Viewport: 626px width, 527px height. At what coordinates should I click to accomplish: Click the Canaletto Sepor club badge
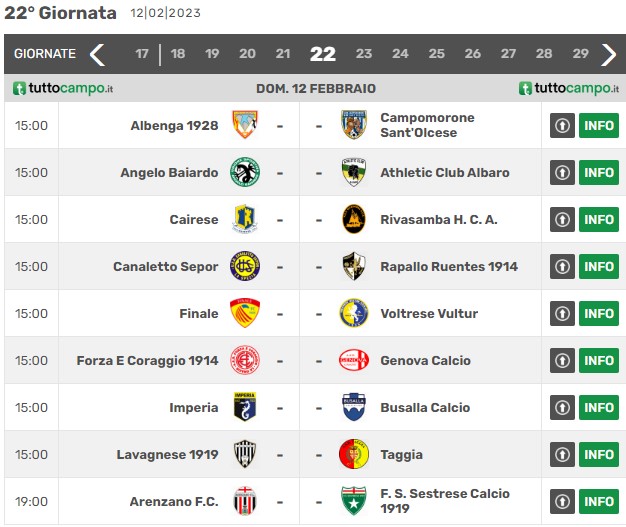pyautogui.click(x=245, y=266)
